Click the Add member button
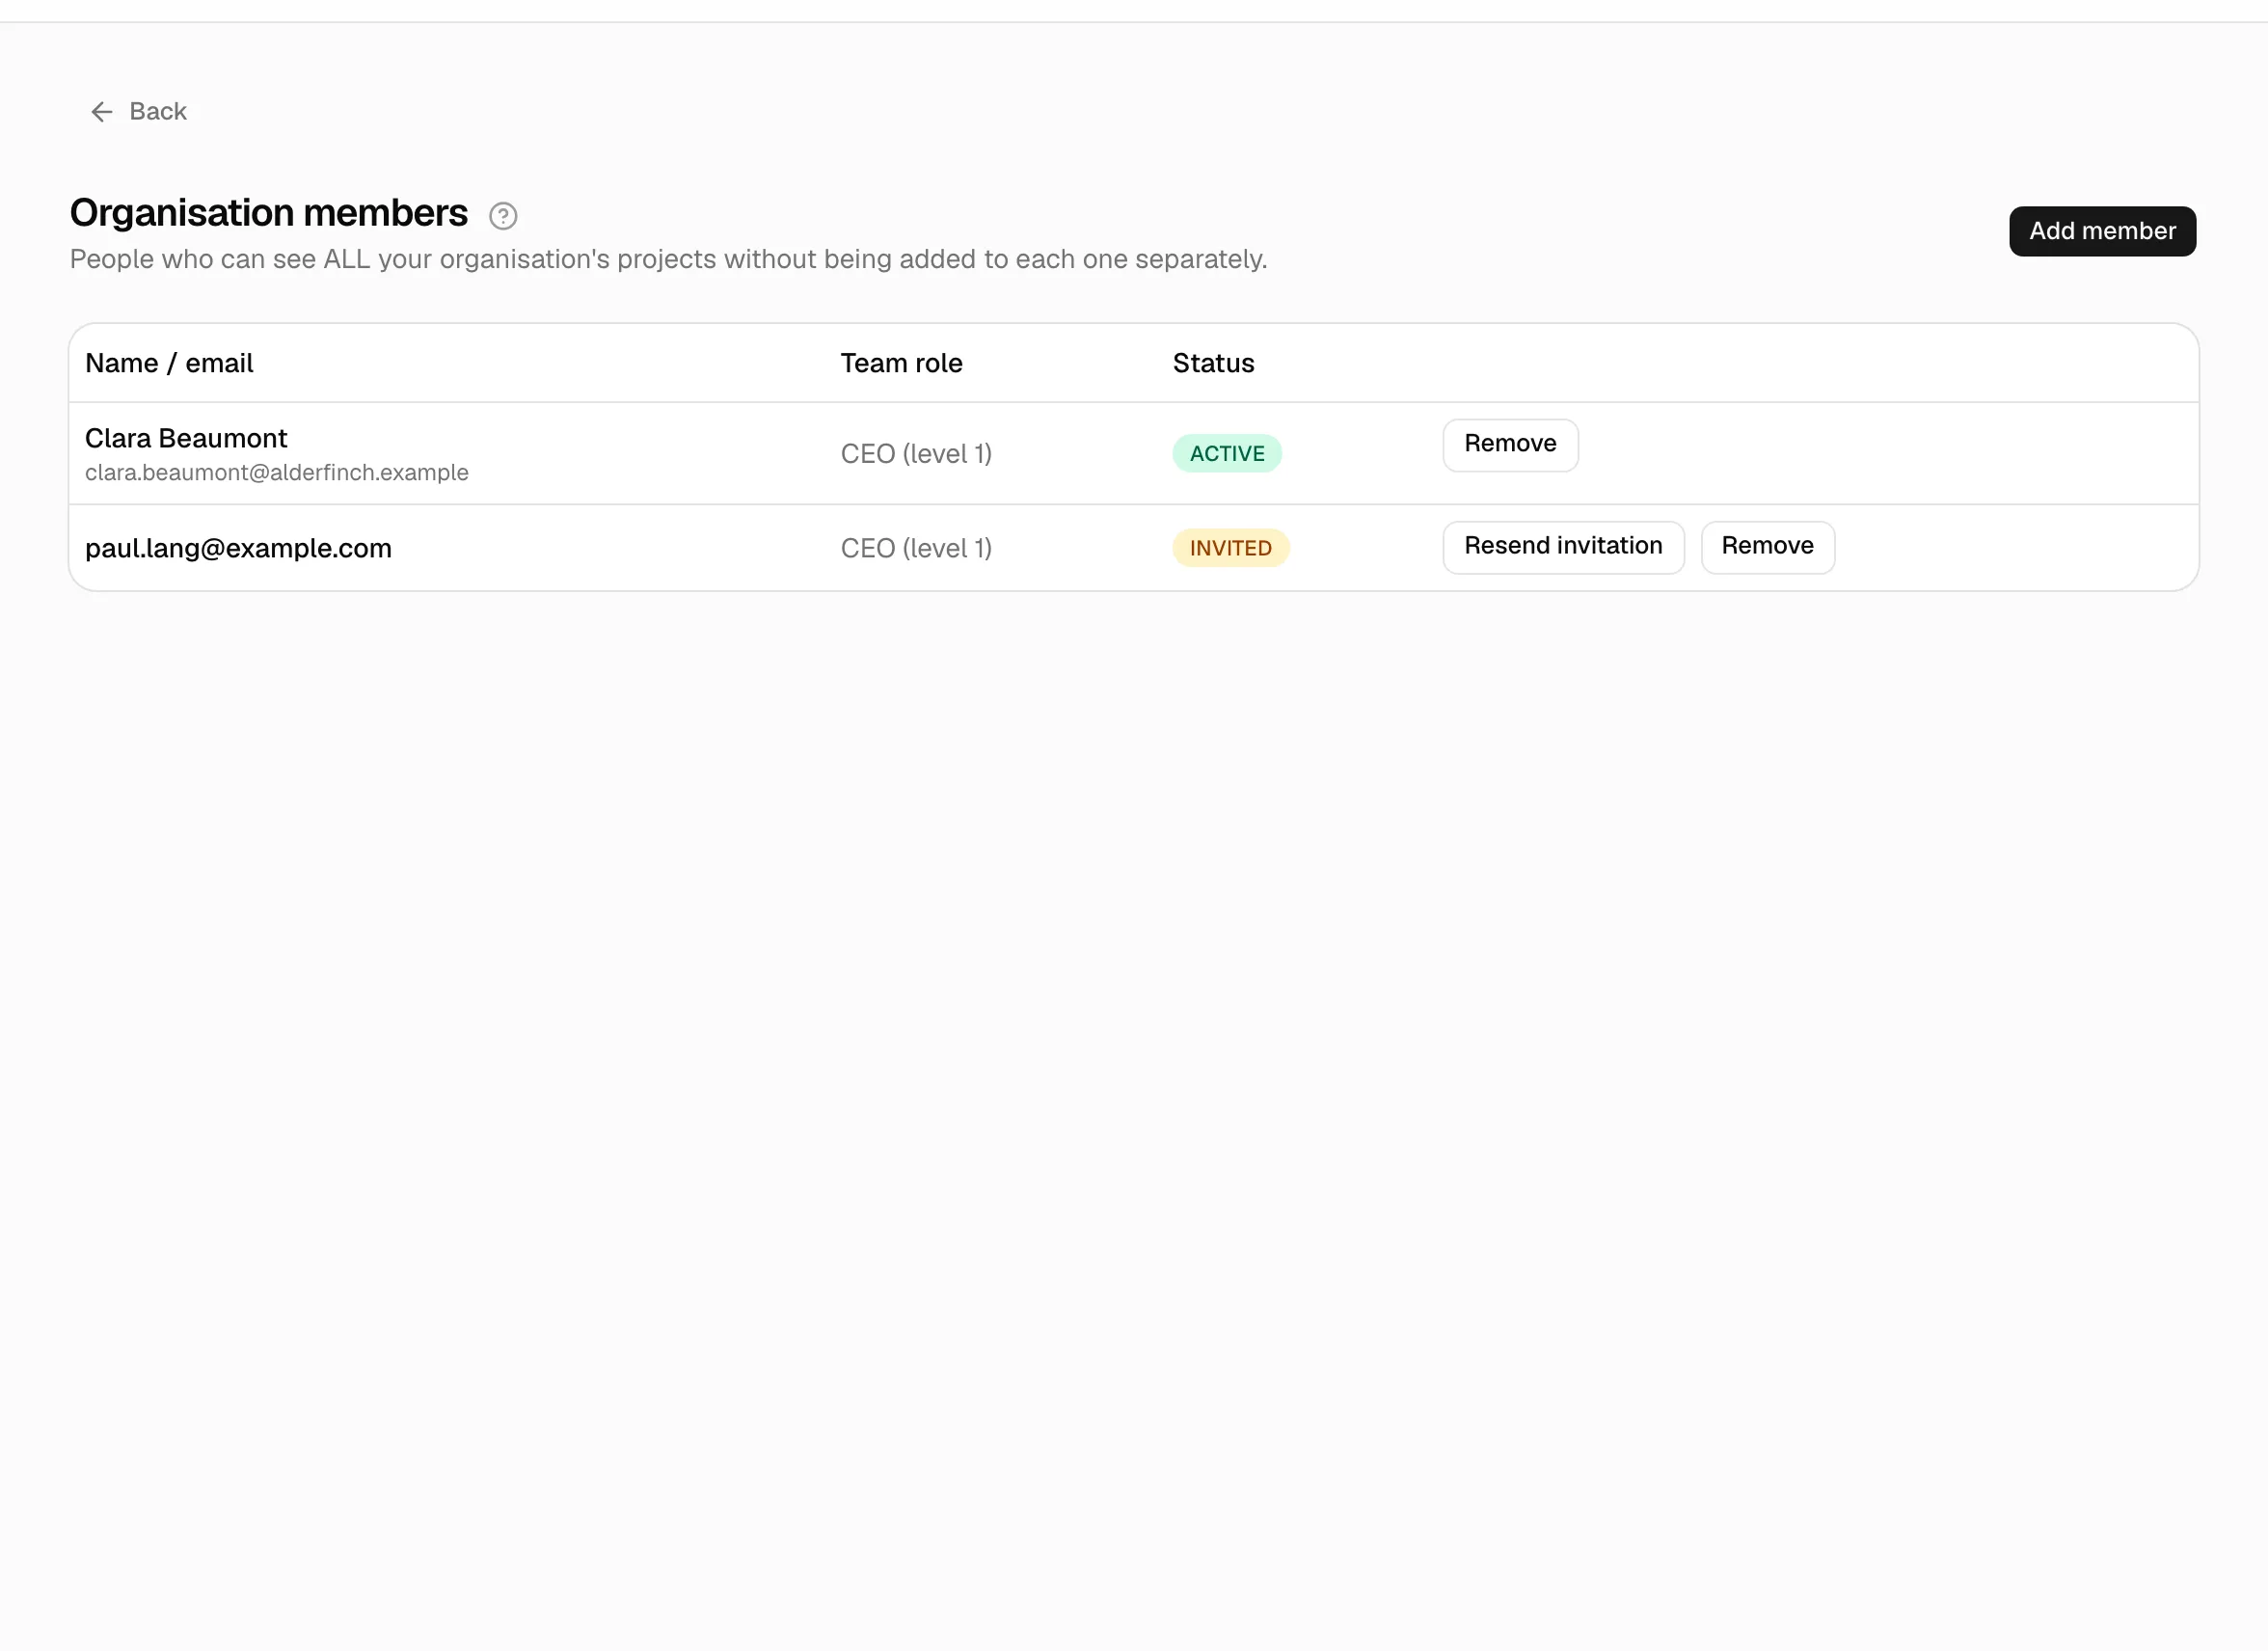Image resolution: width=2268 pixels, height=1651 pixels. click(x=2102, y=231)
